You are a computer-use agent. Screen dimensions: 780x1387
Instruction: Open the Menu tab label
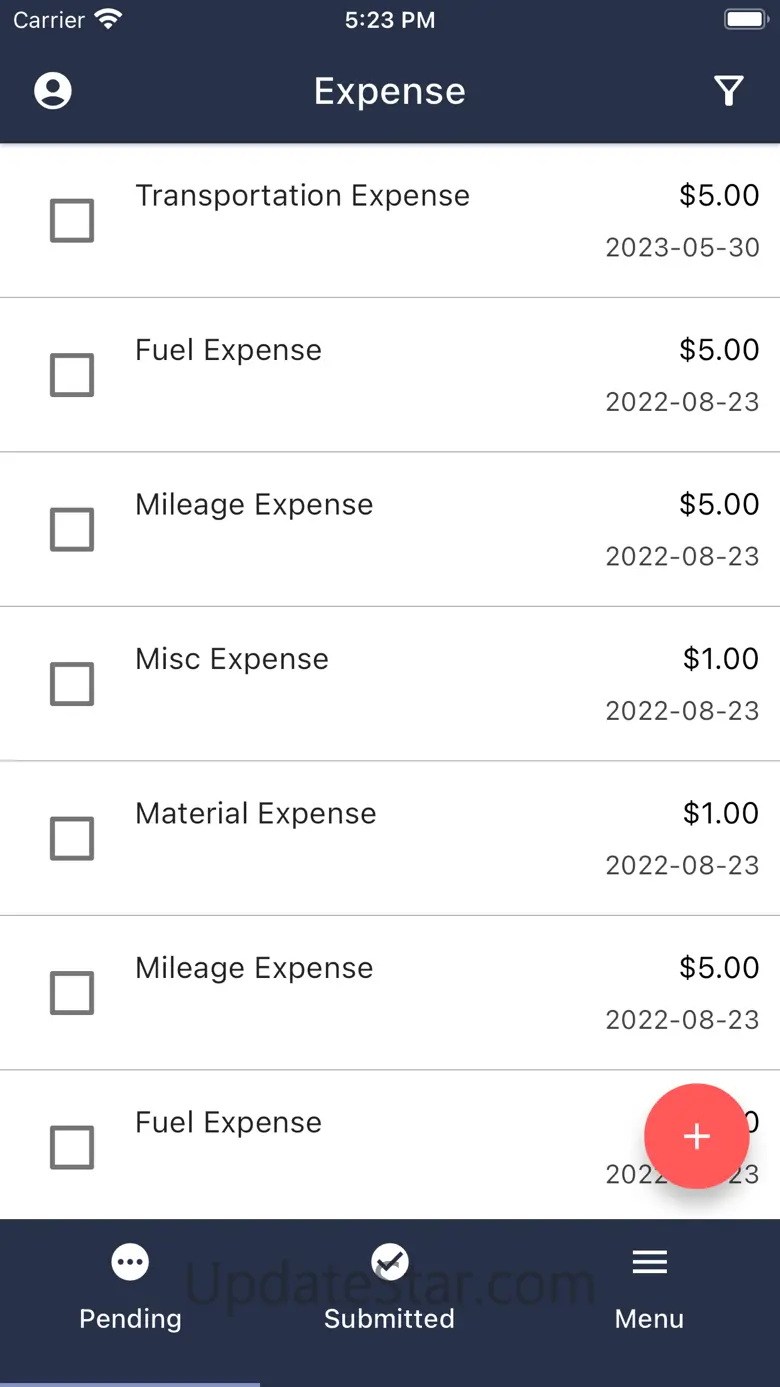pos(649,1318)
